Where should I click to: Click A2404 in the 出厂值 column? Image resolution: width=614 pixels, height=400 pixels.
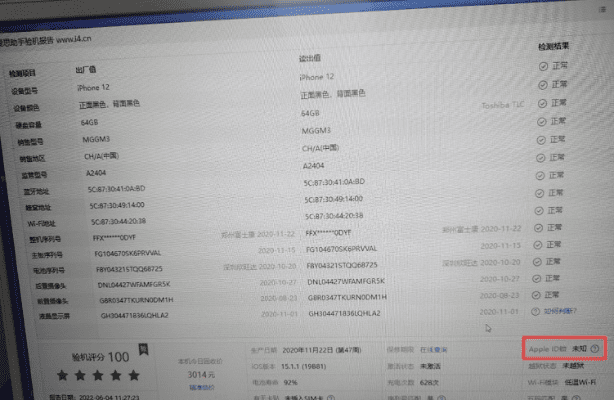point(96,173)
